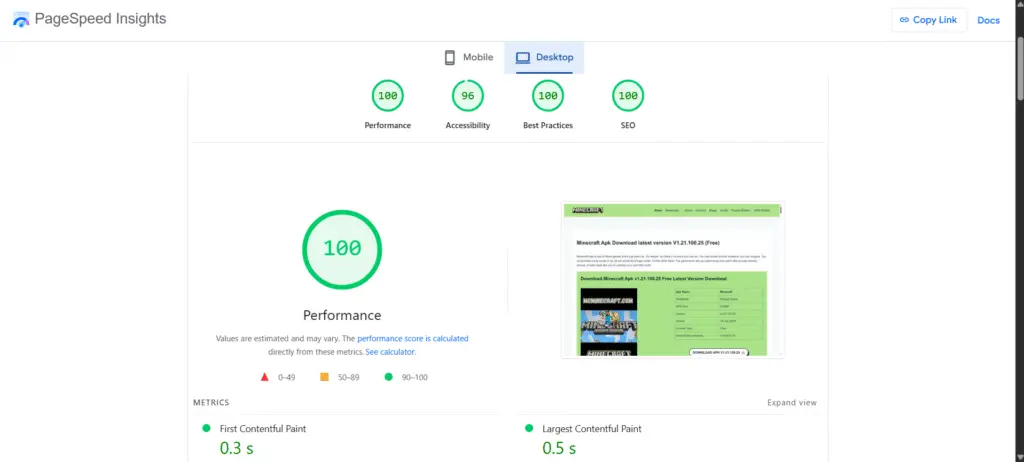Screen dimensions: 1024x462
Task: Click the 96 Accessibility score gauge
Action: coord(467,97)
